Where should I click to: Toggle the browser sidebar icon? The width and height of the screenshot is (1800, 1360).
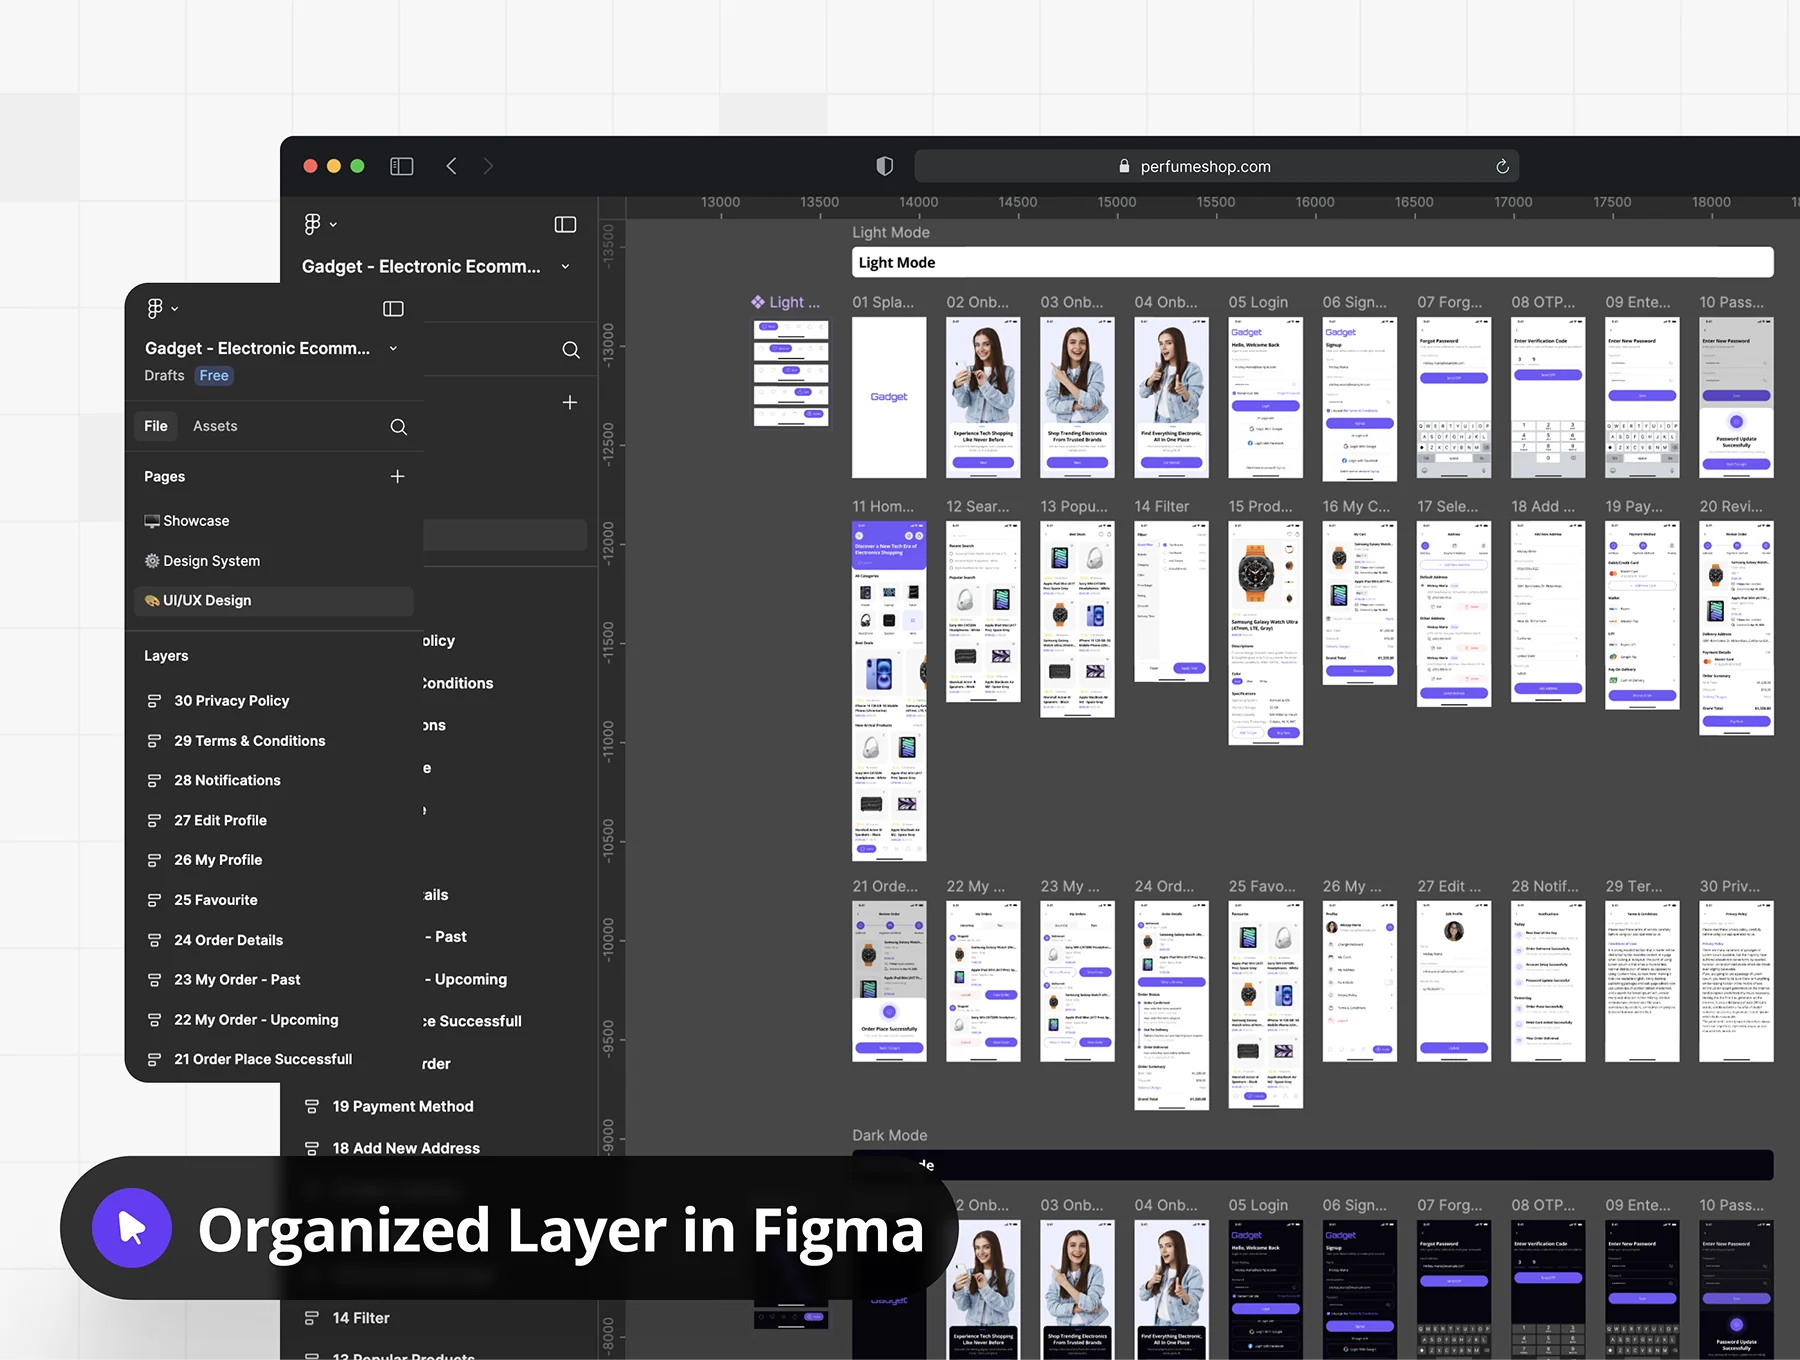(401, 166)
